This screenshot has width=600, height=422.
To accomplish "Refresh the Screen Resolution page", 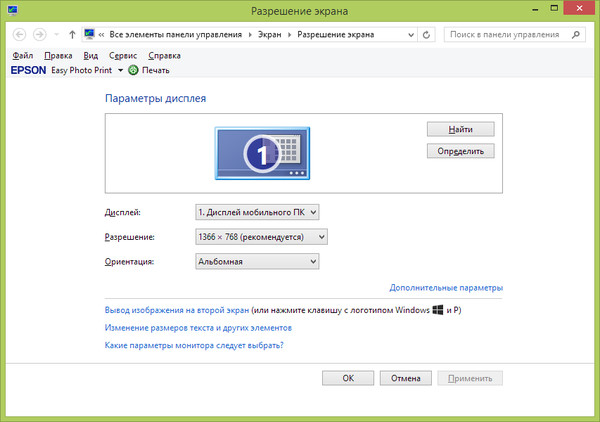I will pos(426,35).
